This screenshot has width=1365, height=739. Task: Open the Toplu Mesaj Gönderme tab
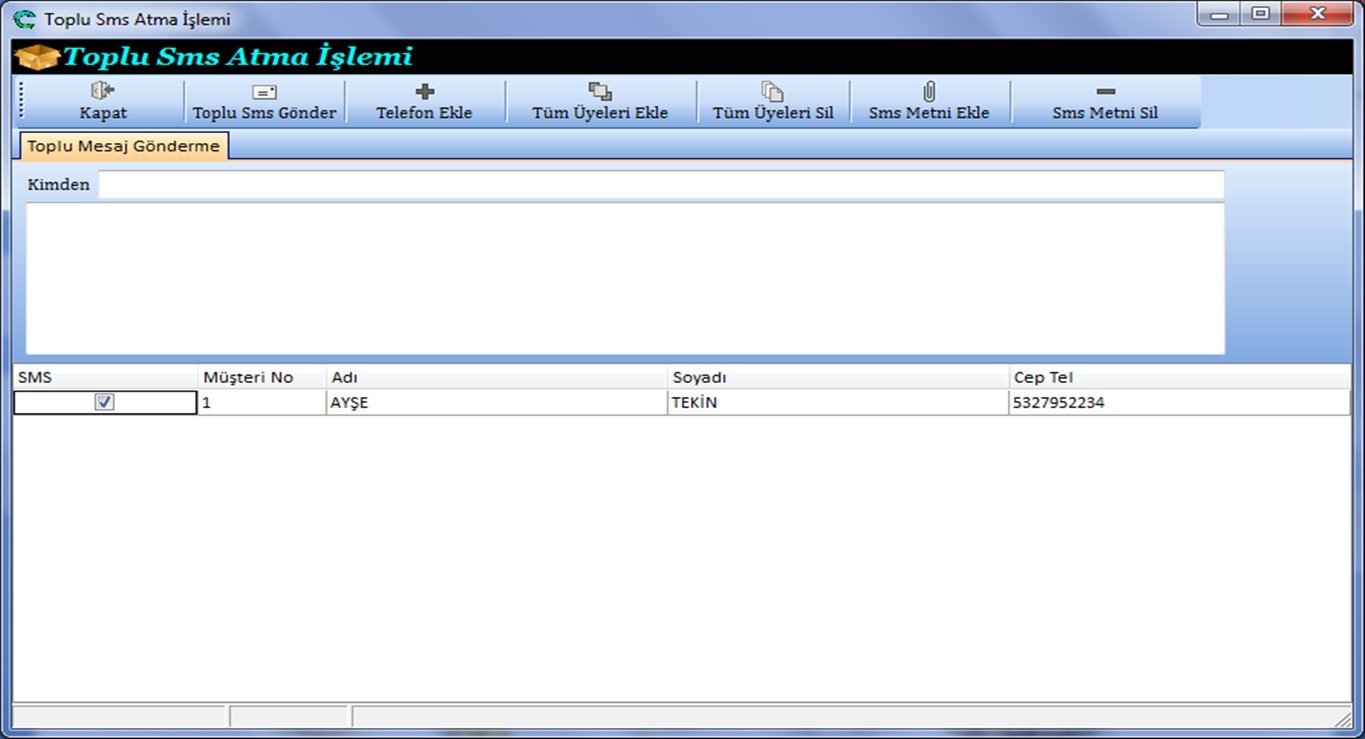tap(123, 146)
